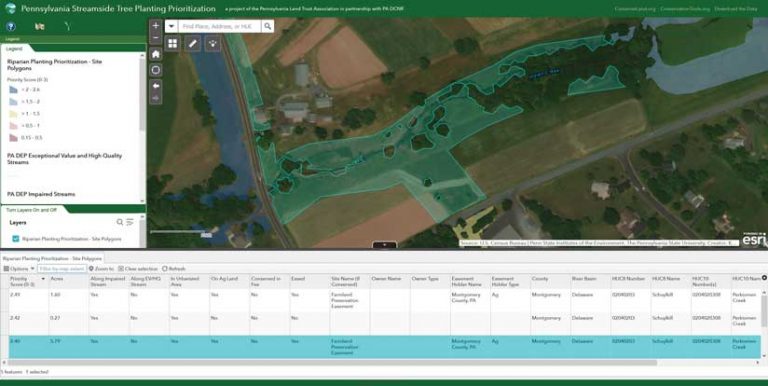Toggle Riparian Planting Prioritization layer checkbox
Screen dimensions: 768x386
16,239
